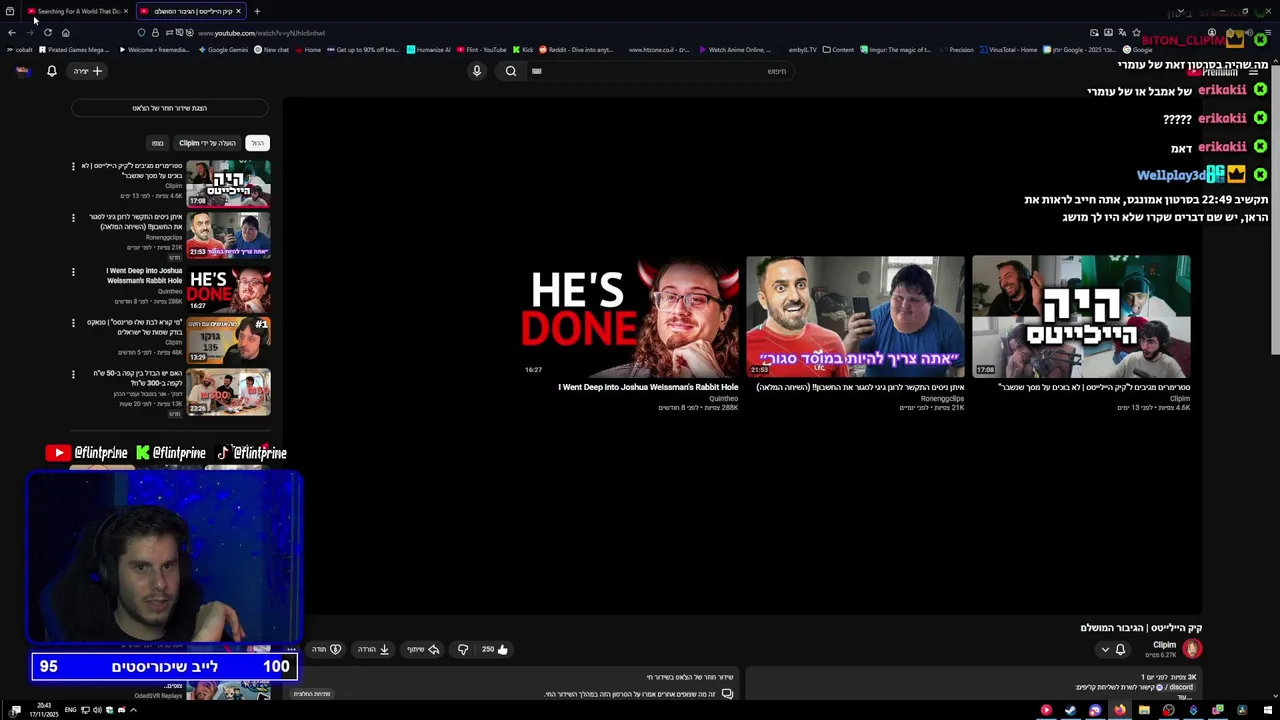Bookmark this page with star icon
The image size is (1280, 720).
1135,33
